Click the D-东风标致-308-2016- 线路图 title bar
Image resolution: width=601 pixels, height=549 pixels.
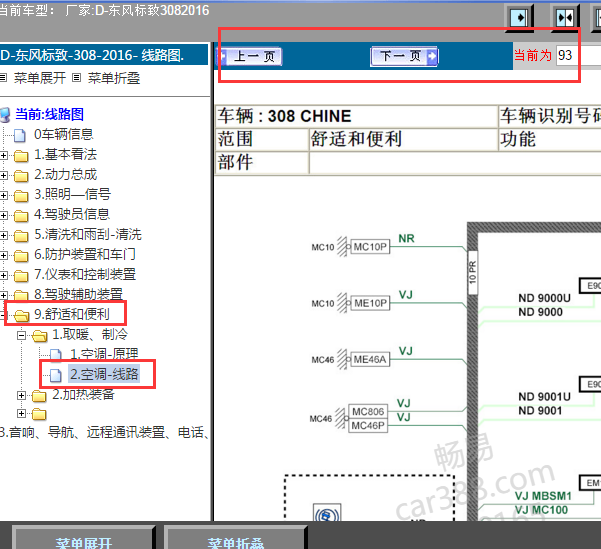pyautogui.click(x=103, y=55)
